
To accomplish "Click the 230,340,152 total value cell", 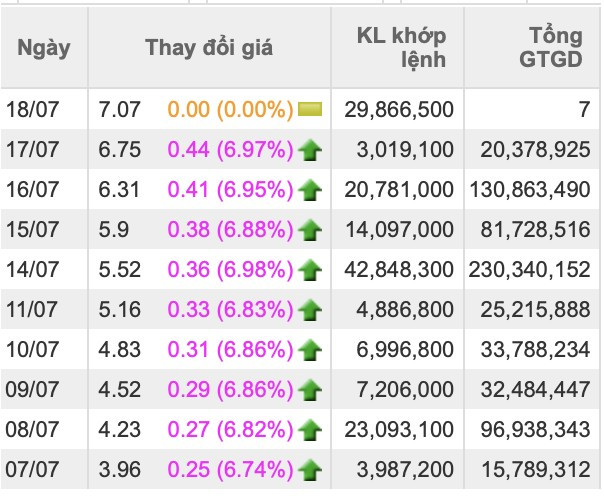I will (x=529, y=269).
